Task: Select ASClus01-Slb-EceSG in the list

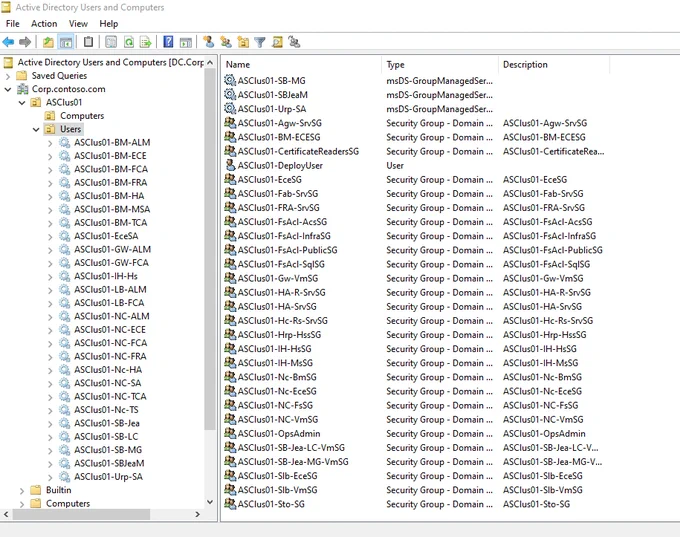Action: 277,476
